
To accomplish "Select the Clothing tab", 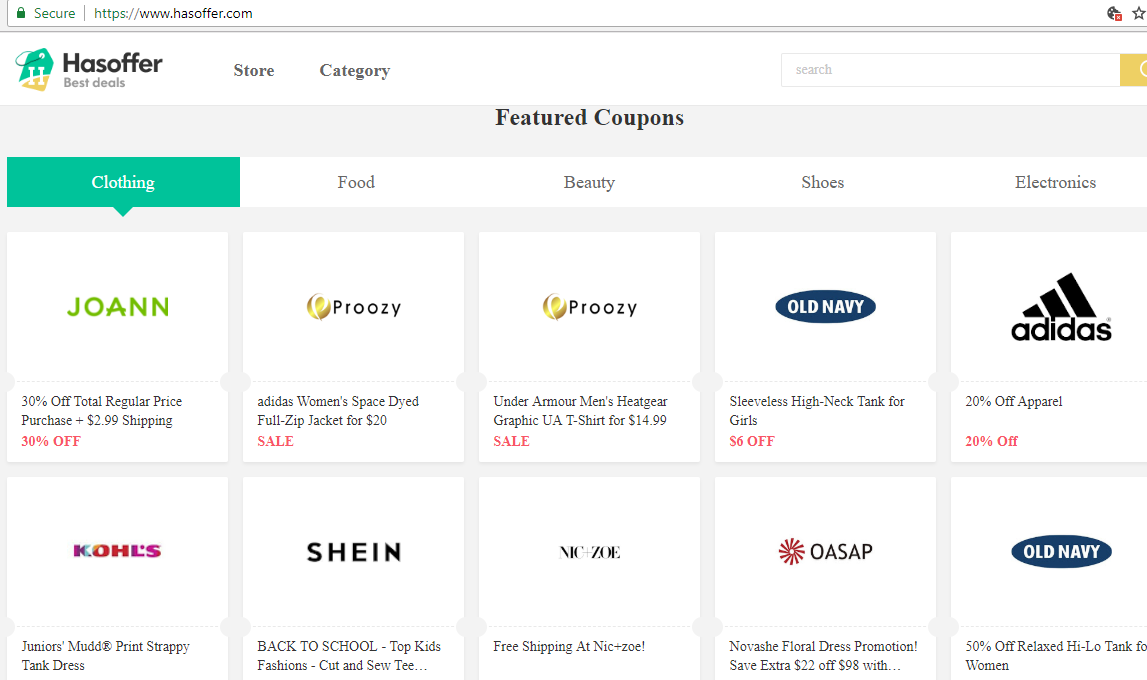I will (123, 182).
